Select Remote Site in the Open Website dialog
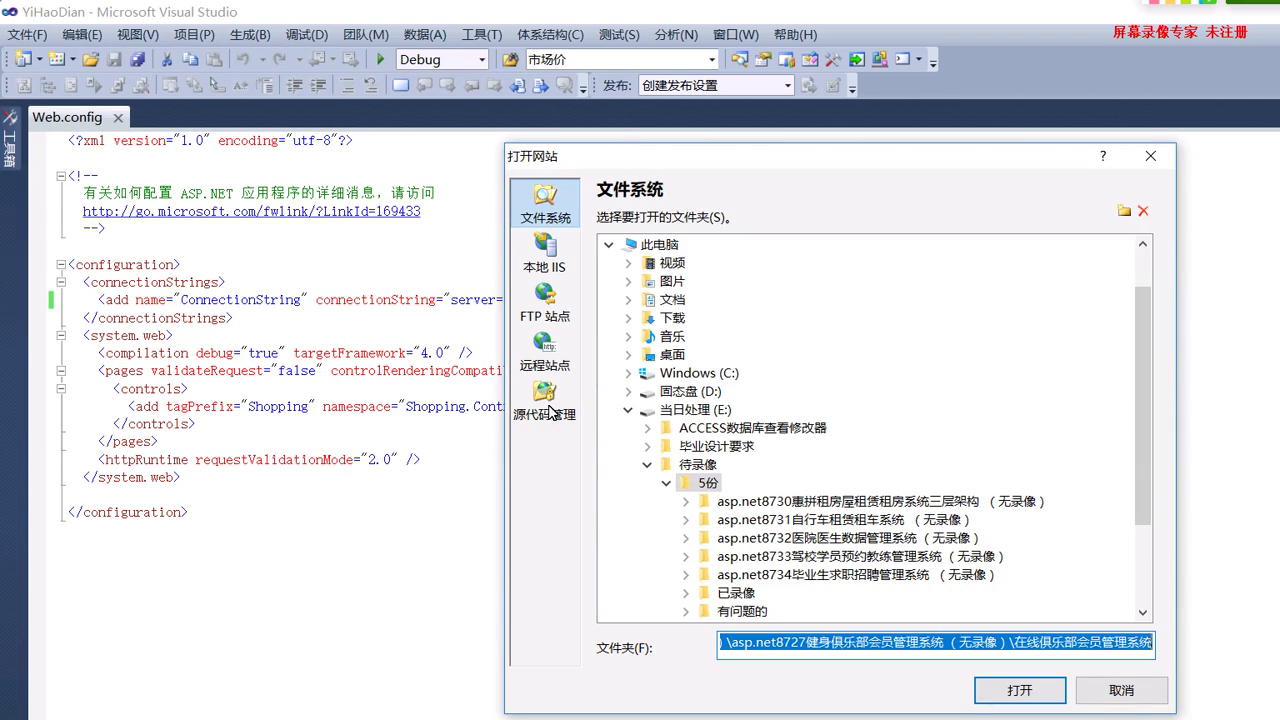The height and width of the screenshot is (720, 1280). click(x=545, y=351)
